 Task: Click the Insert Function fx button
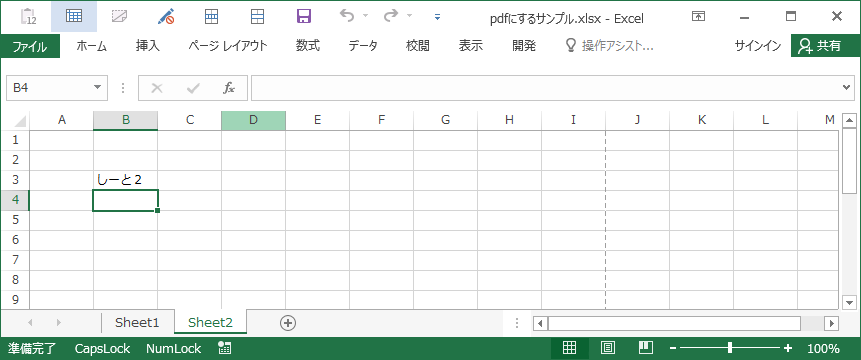point(229,88)
